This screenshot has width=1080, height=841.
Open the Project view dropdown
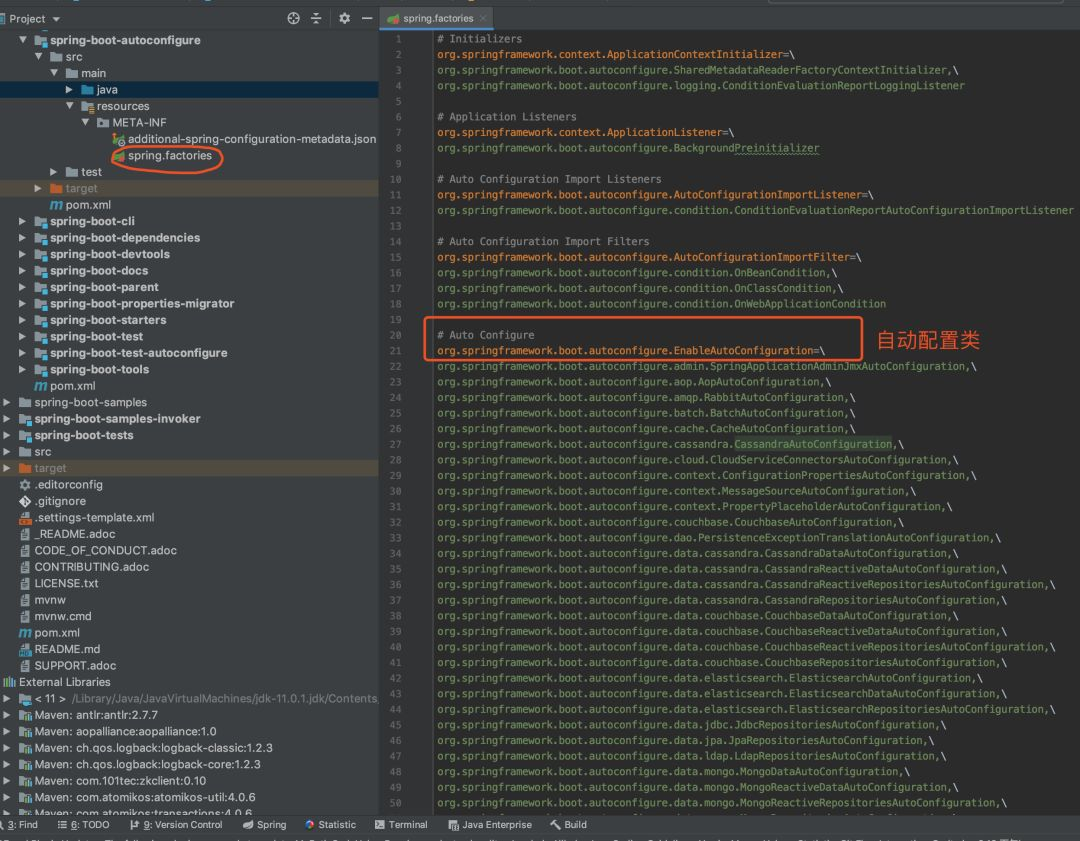click(56, 19)
